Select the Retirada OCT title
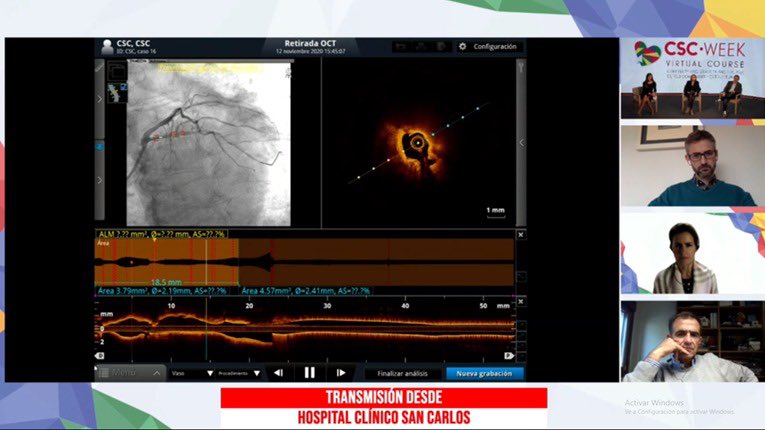Image resolution: width=765 pixels, height=430 pixels. (310, 43)
